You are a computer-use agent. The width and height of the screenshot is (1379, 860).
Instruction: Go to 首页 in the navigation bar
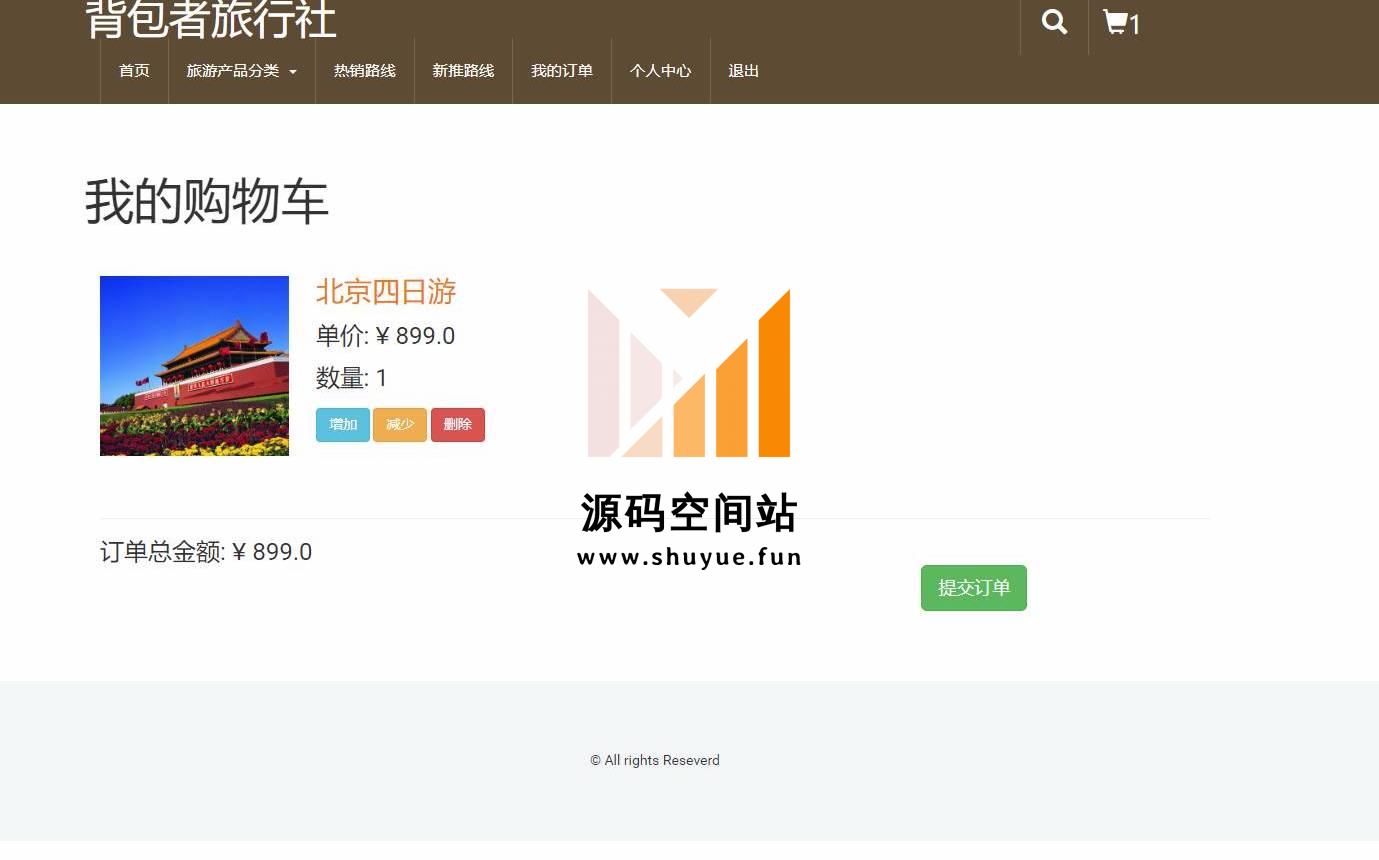134,71
